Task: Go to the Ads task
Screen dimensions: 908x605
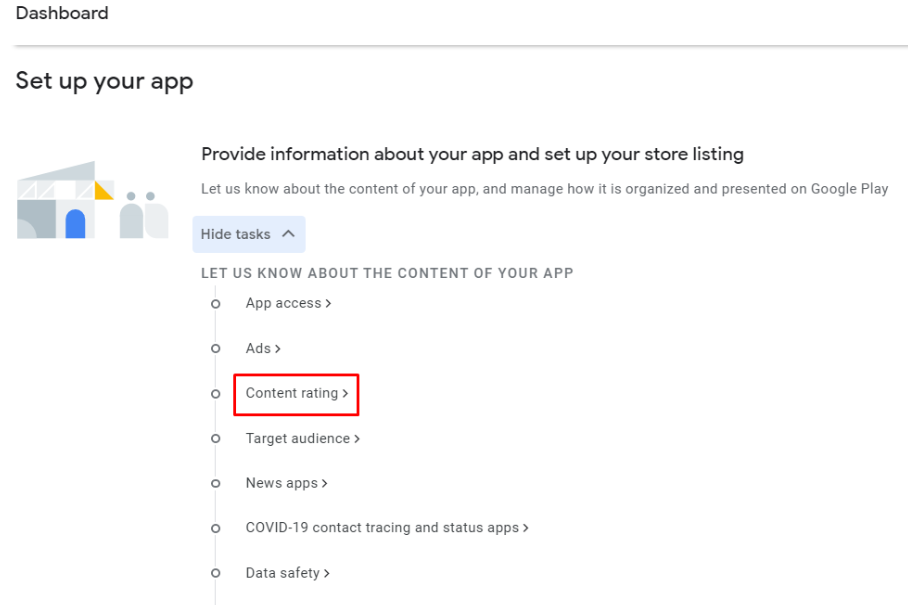Action: pyautogui.click(x=262, y=349)
